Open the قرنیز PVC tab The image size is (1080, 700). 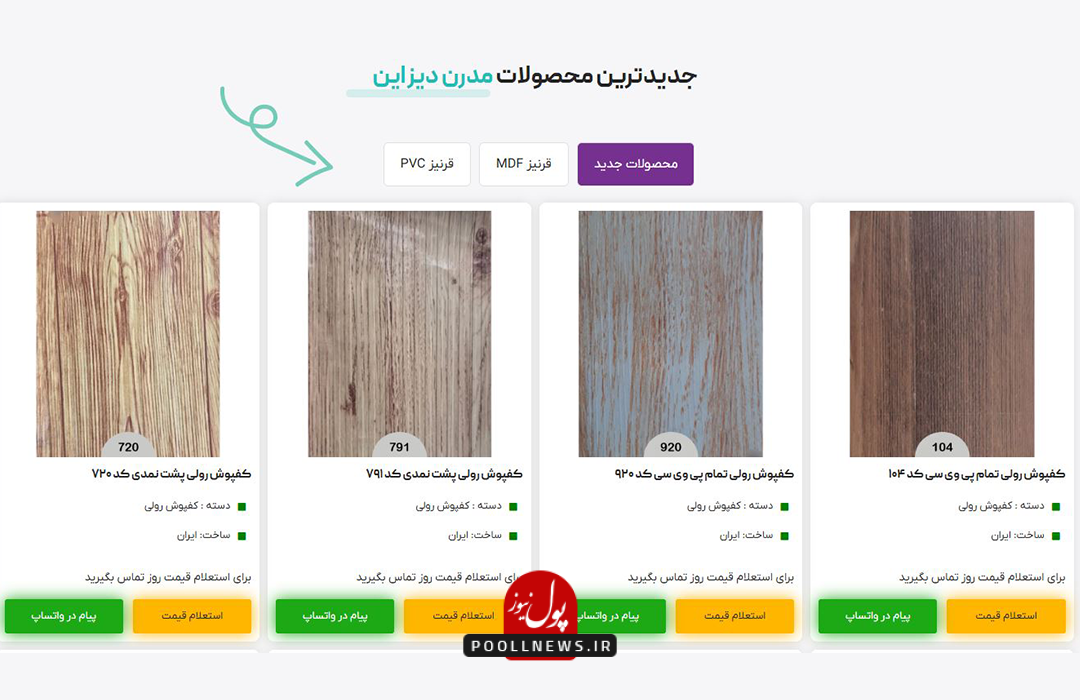(x=427, y=164)
